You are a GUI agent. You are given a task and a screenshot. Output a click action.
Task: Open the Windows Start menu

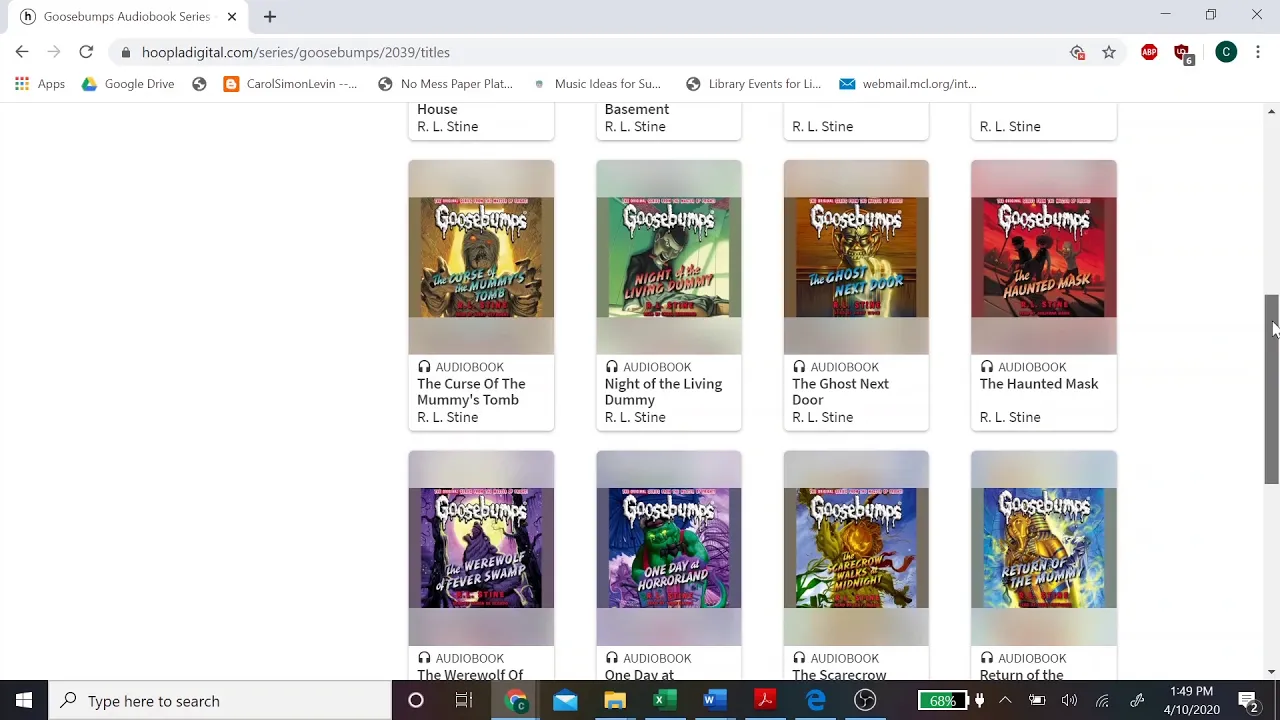(24, 701)
